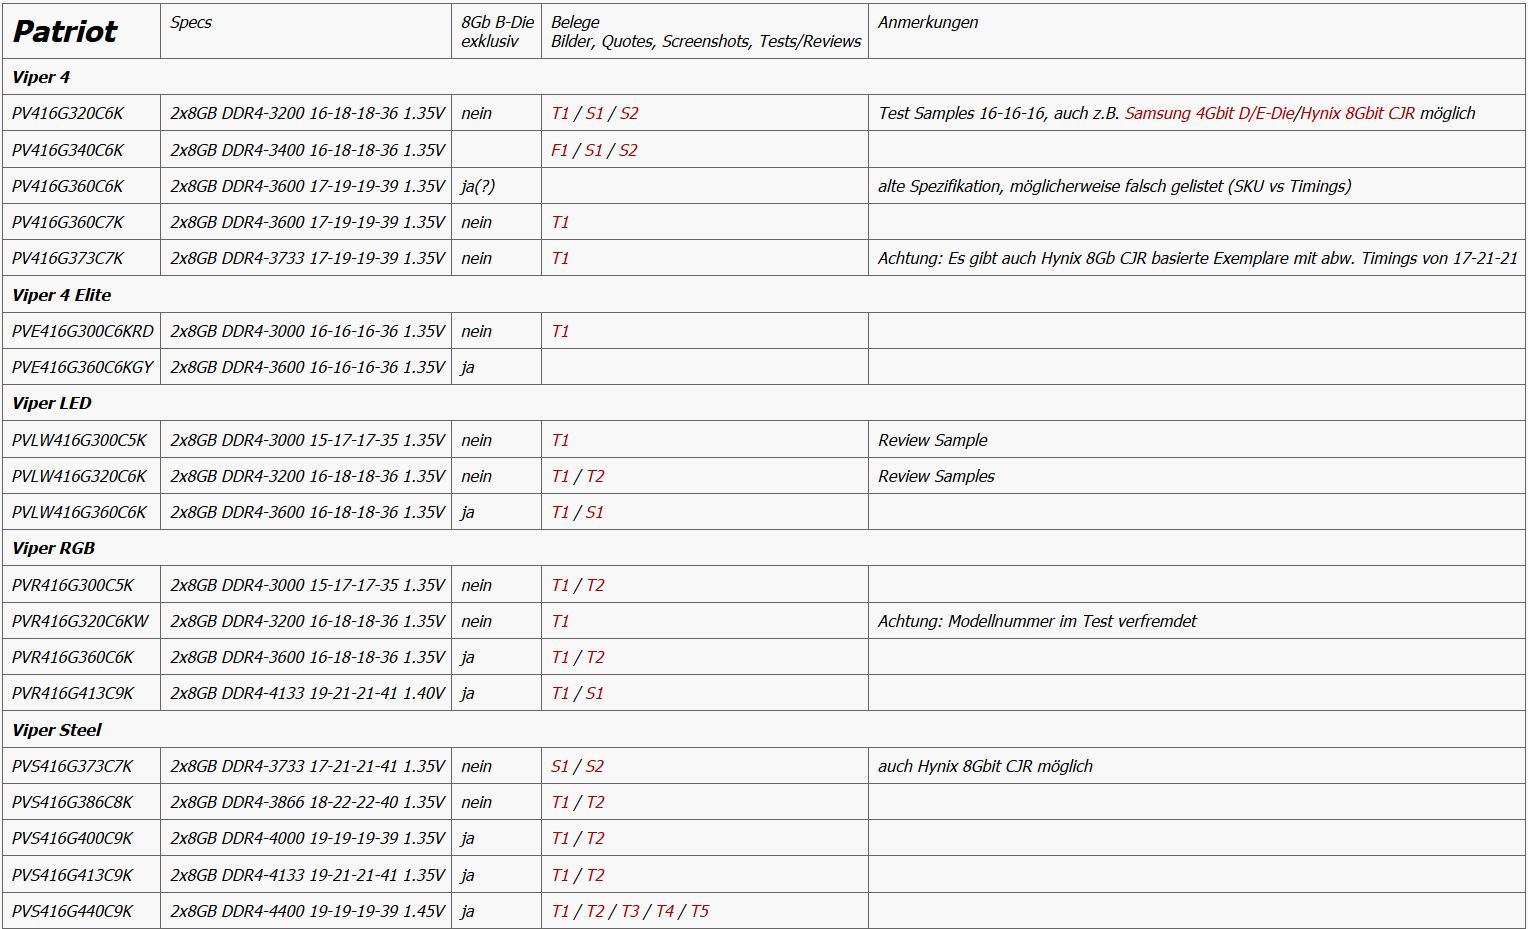Open T2 link in PVS416G413C9K row
Image resolution: width=1528 pixels, height=929 pixels.
point(595,875)
